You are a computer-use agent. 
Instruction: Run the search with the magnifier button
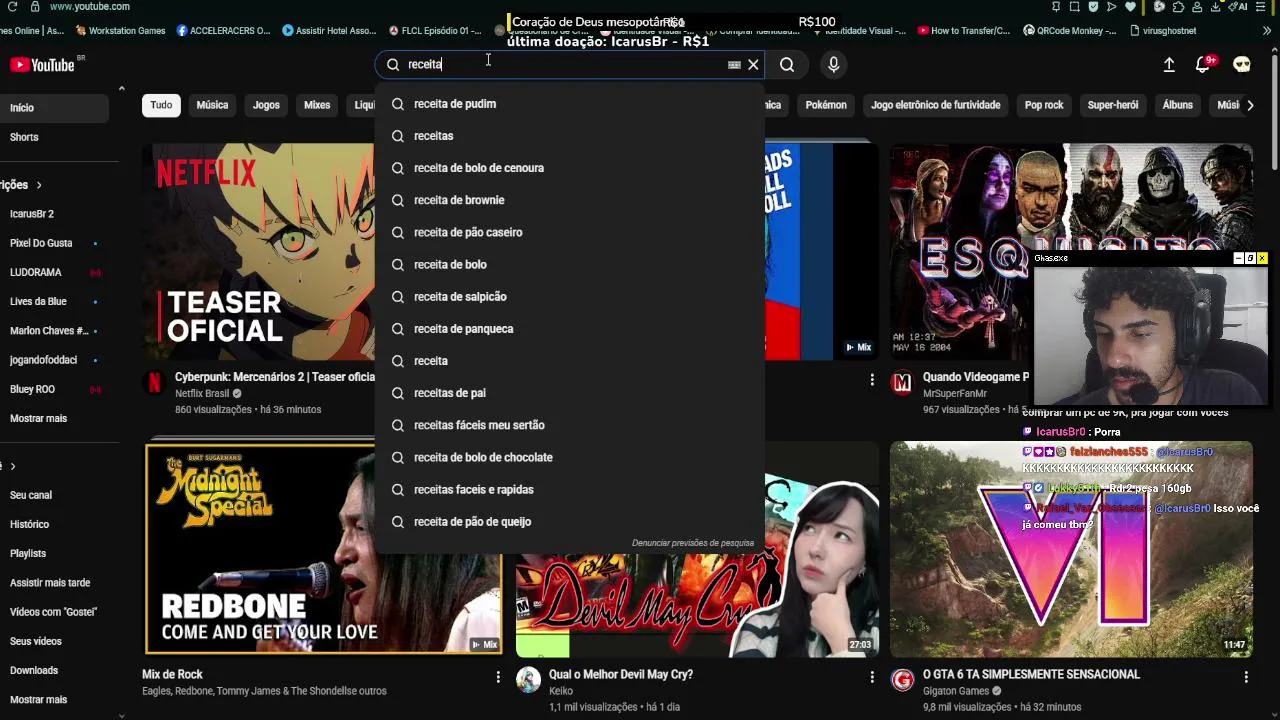(x=787, y=65)
